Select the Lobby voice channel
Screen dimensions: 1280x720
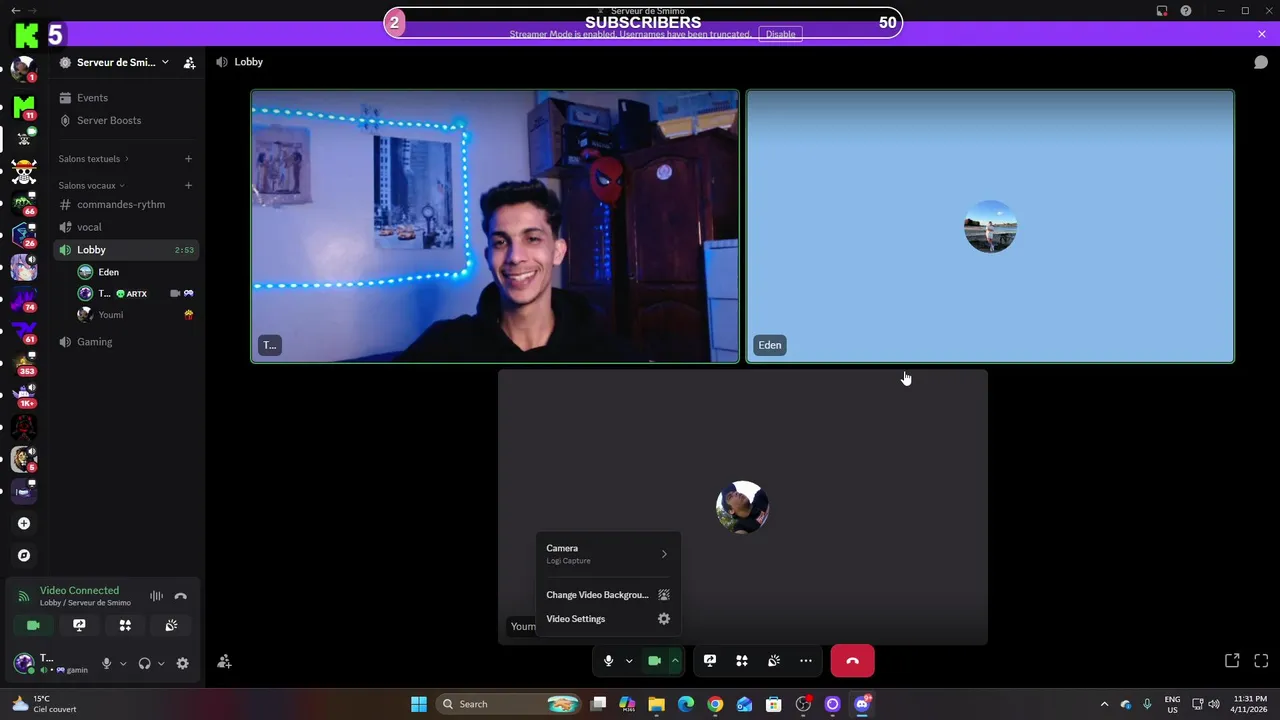click(x=127, y=250)
